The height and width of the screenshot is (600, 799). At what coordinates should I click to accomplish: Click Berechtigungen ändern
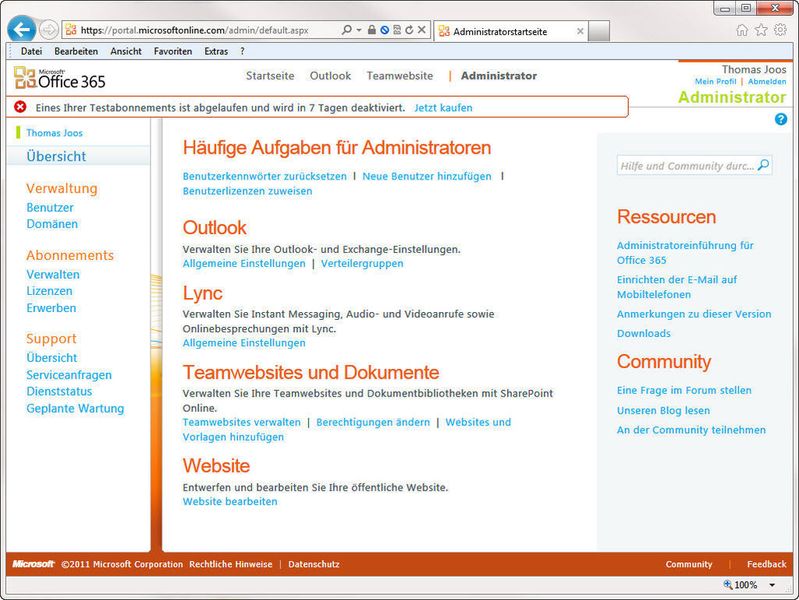point(373,423)
